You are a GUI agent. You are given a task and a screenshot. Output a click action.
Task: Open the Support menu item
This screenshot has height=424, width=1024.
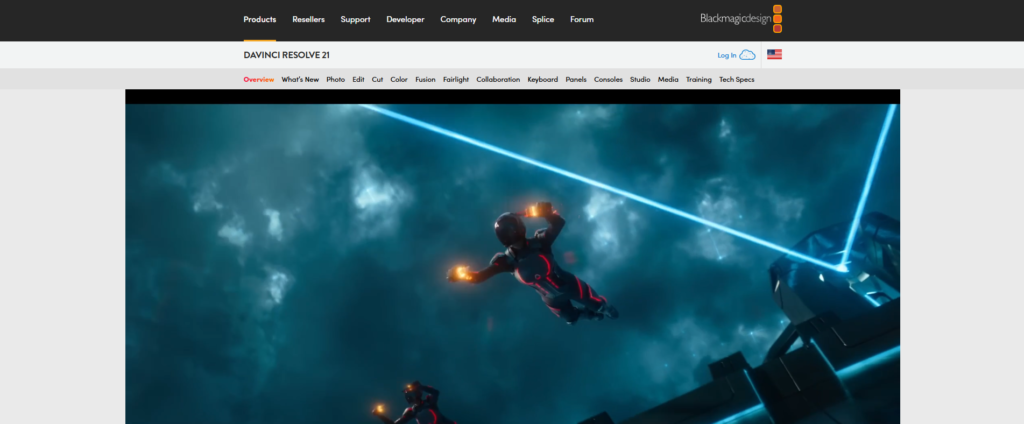tap(355, 19)
